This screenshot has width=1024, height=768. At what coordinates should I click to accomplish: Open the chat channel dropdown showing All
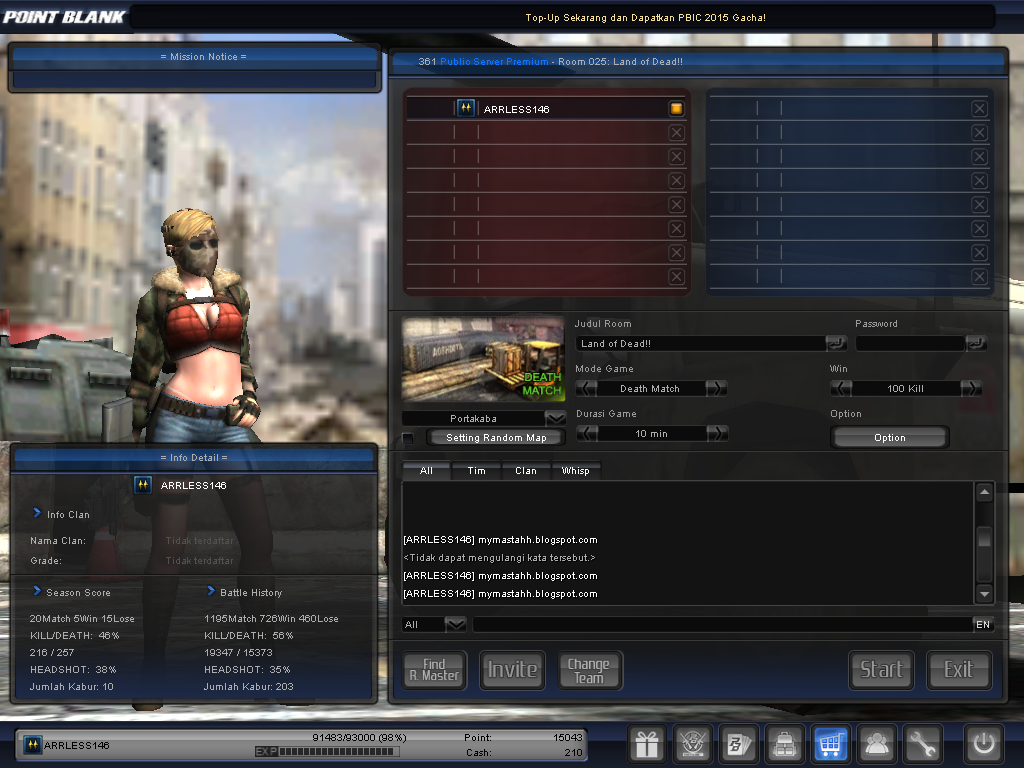point(453,623)
